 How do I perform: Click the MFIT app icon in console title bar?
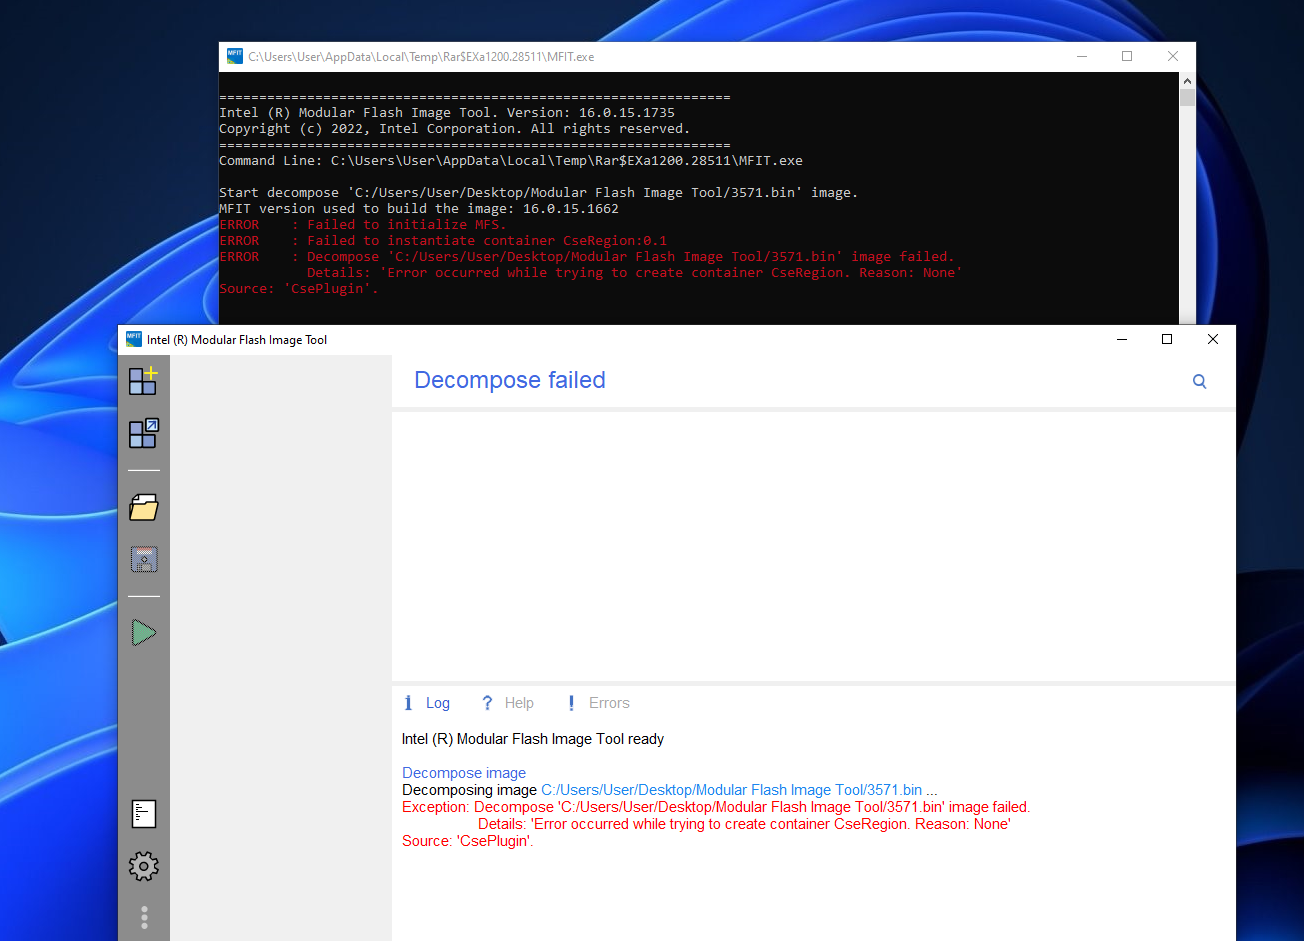point(235,56)
